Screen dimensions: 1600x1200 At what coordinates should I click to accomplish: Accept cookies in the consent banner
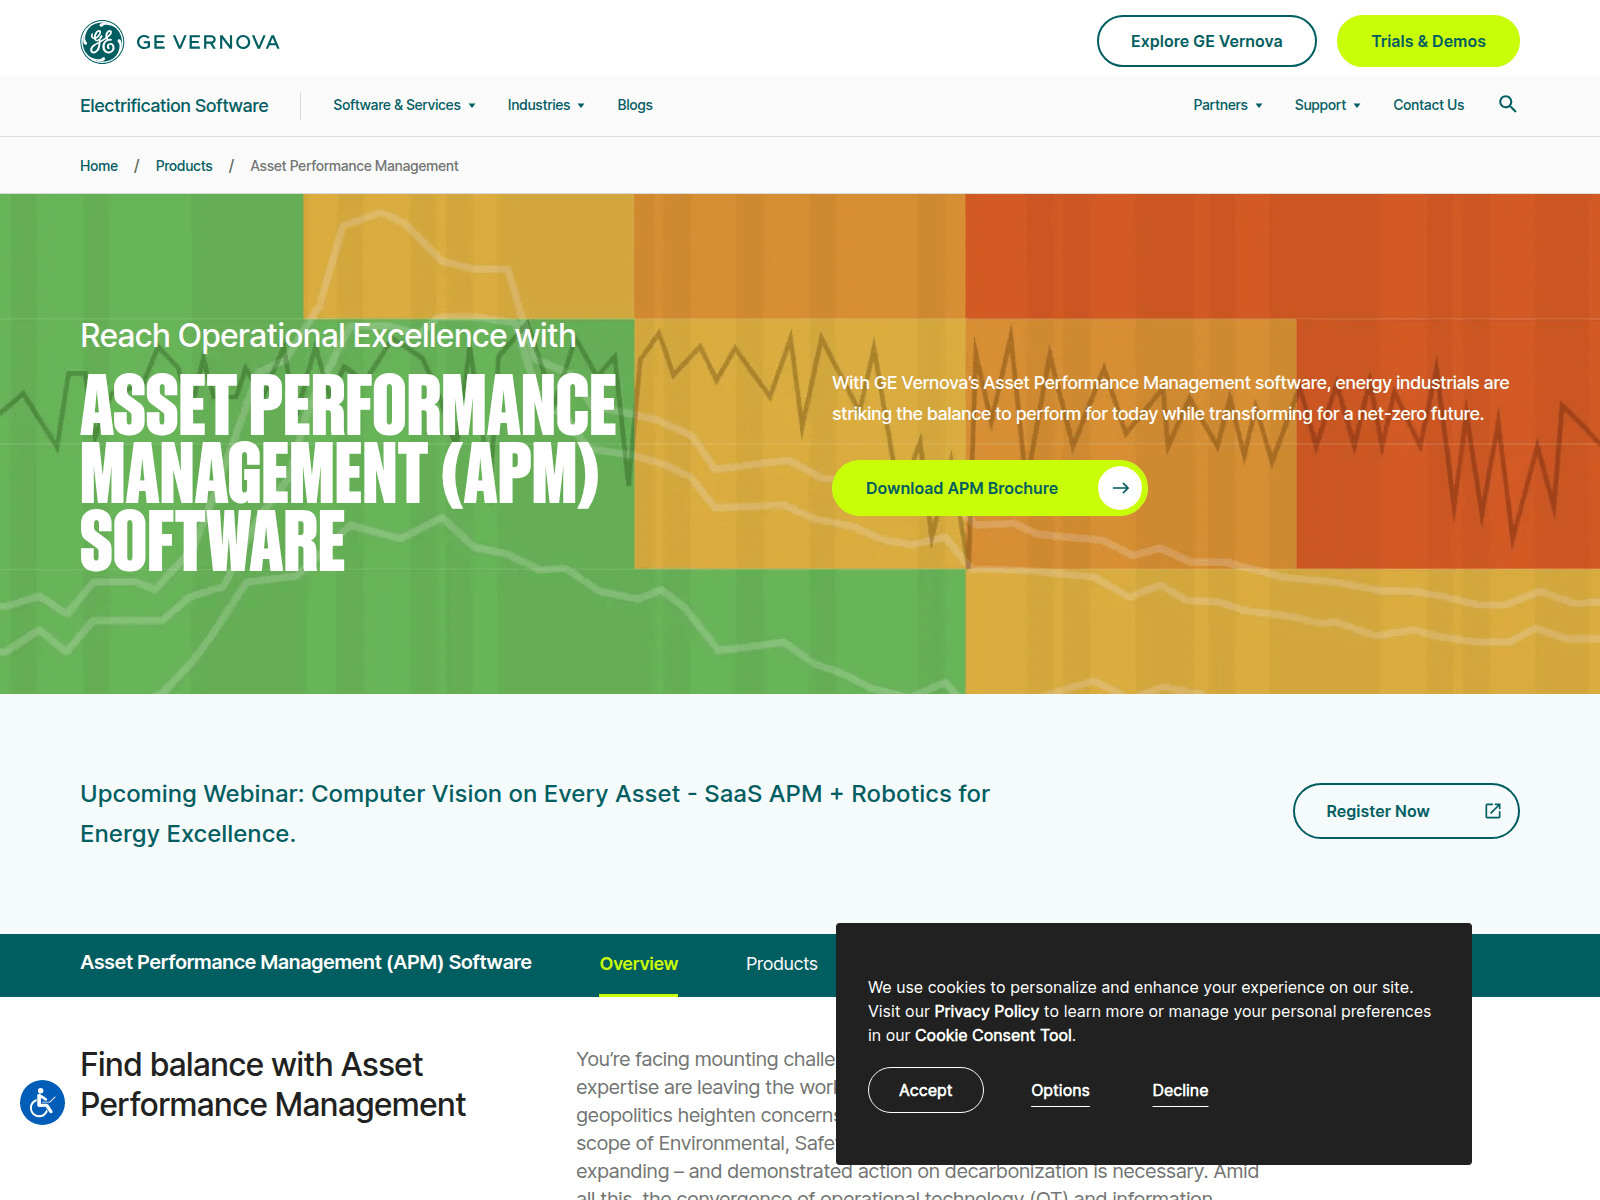coord(925,1090)
